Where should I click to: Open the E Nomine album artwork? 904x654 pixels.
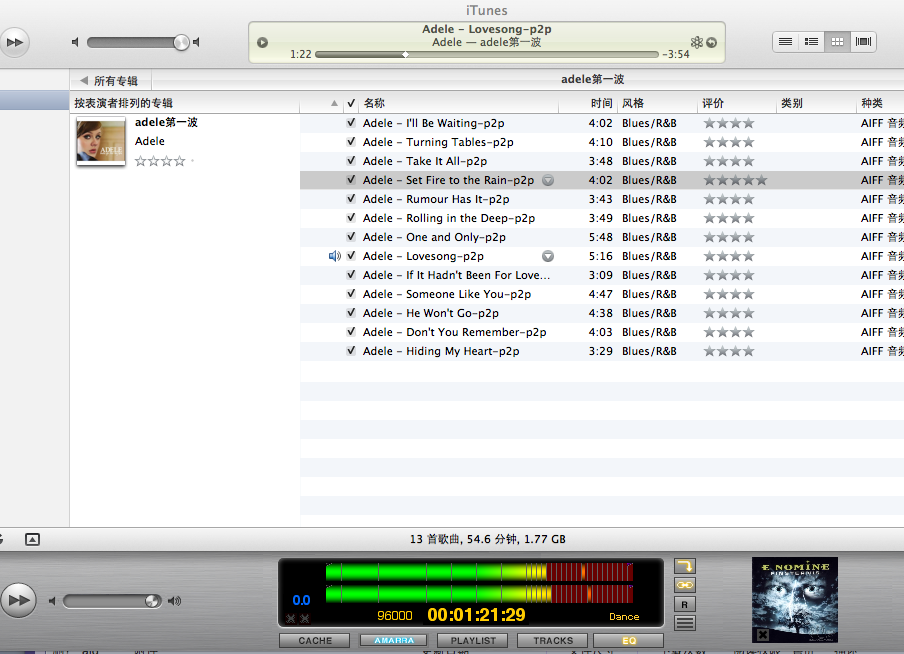(794, 600)
